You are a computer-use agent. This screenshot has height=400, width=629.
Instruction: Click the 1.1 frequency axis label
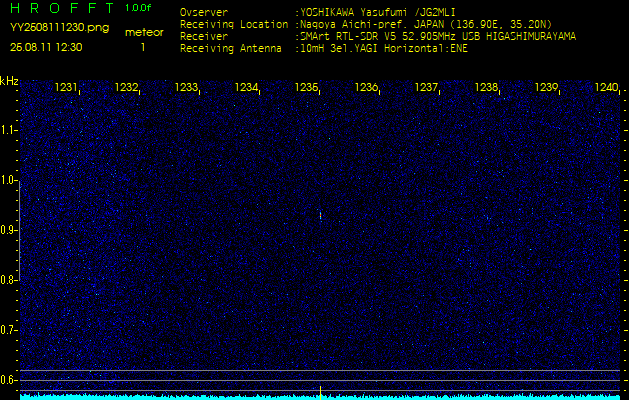pos(8,130)
